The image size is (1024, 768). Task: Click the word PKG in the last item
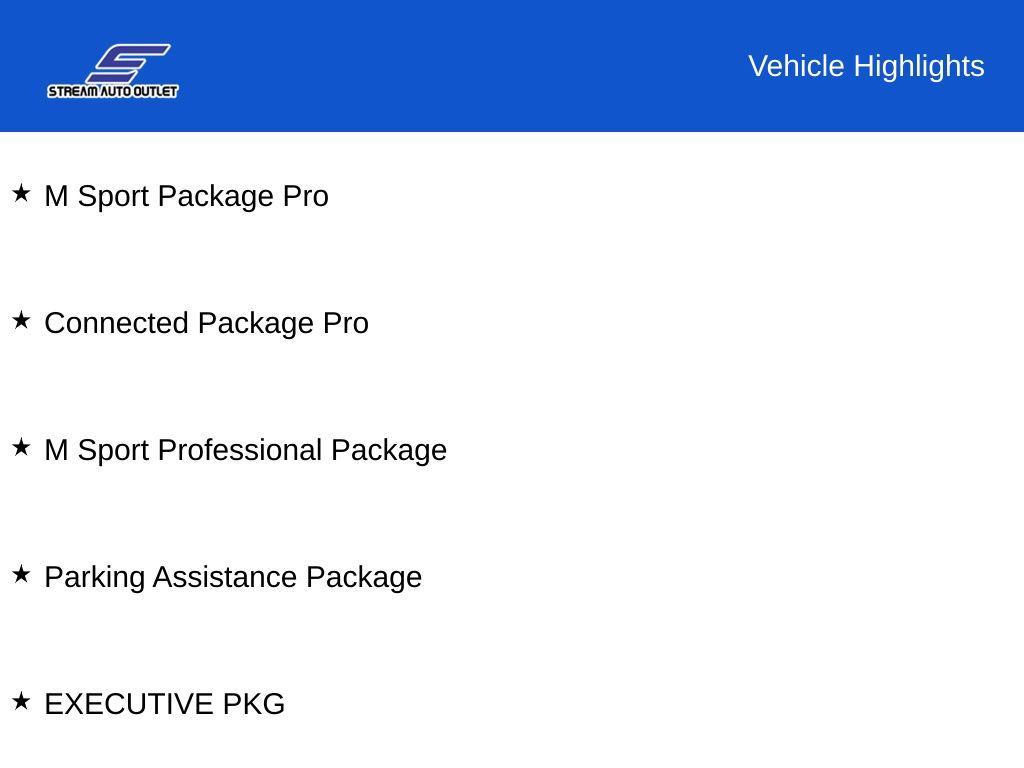pyautogui.click(x=253, y=704)
